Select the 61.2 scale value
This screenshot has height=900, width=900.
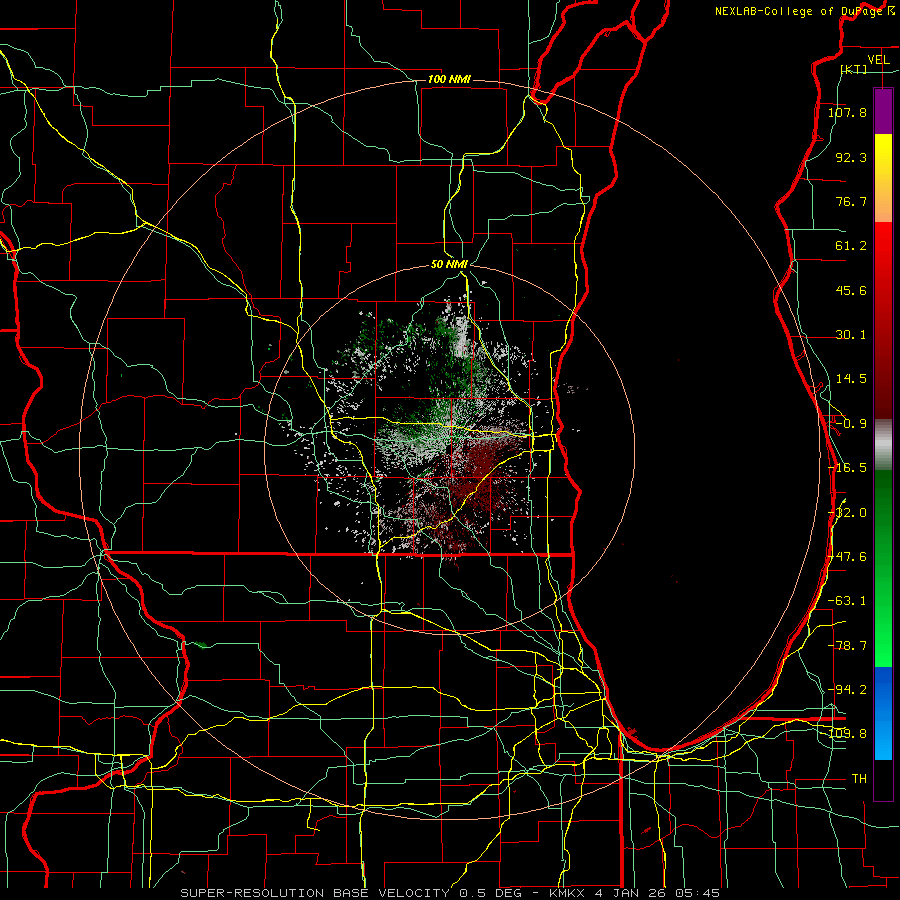(x=851, y=246)
